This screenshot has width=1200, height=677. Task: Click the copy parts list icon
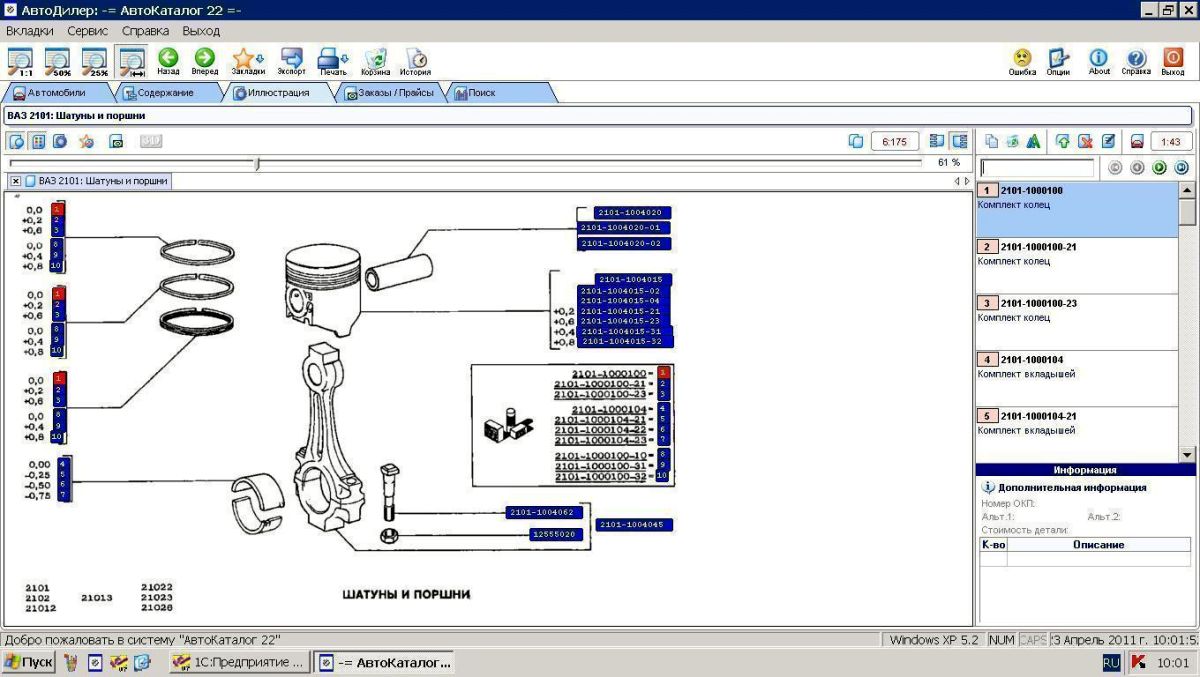[991, 141]
